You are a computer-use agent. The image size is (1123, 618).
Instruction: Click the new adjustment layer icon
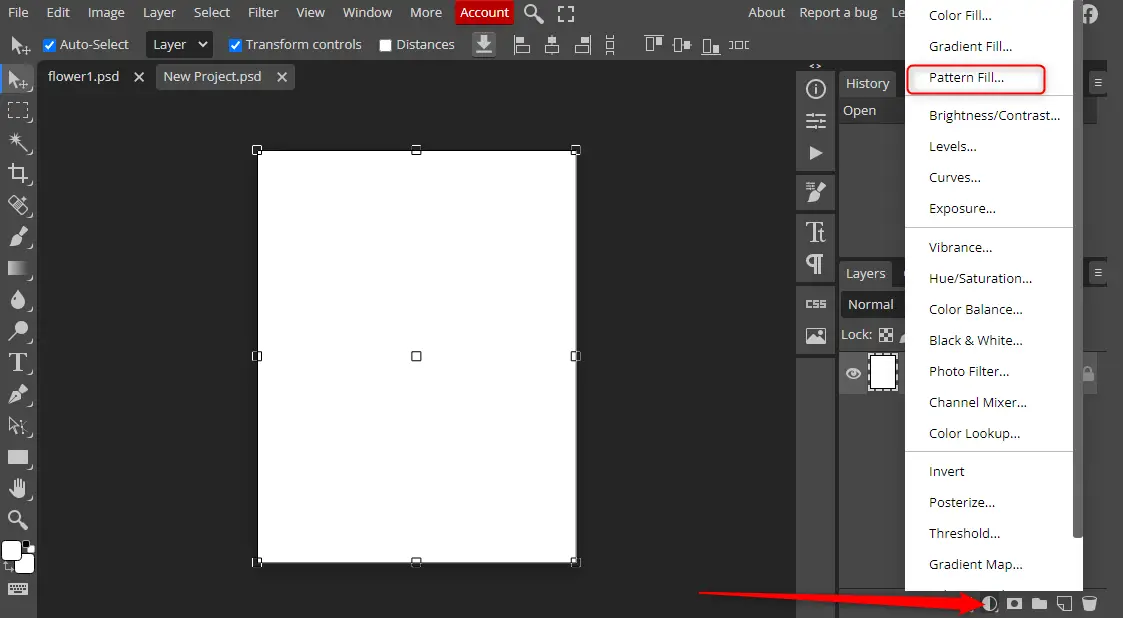point(989,603)
